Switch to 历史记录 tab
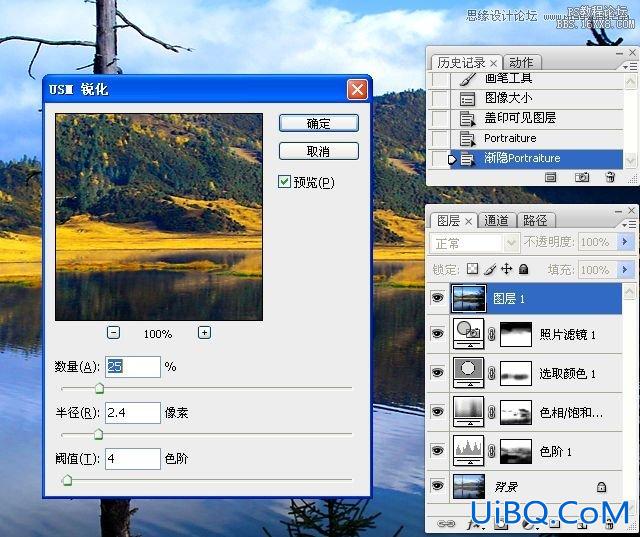640x537 pixels. point(461,63)
